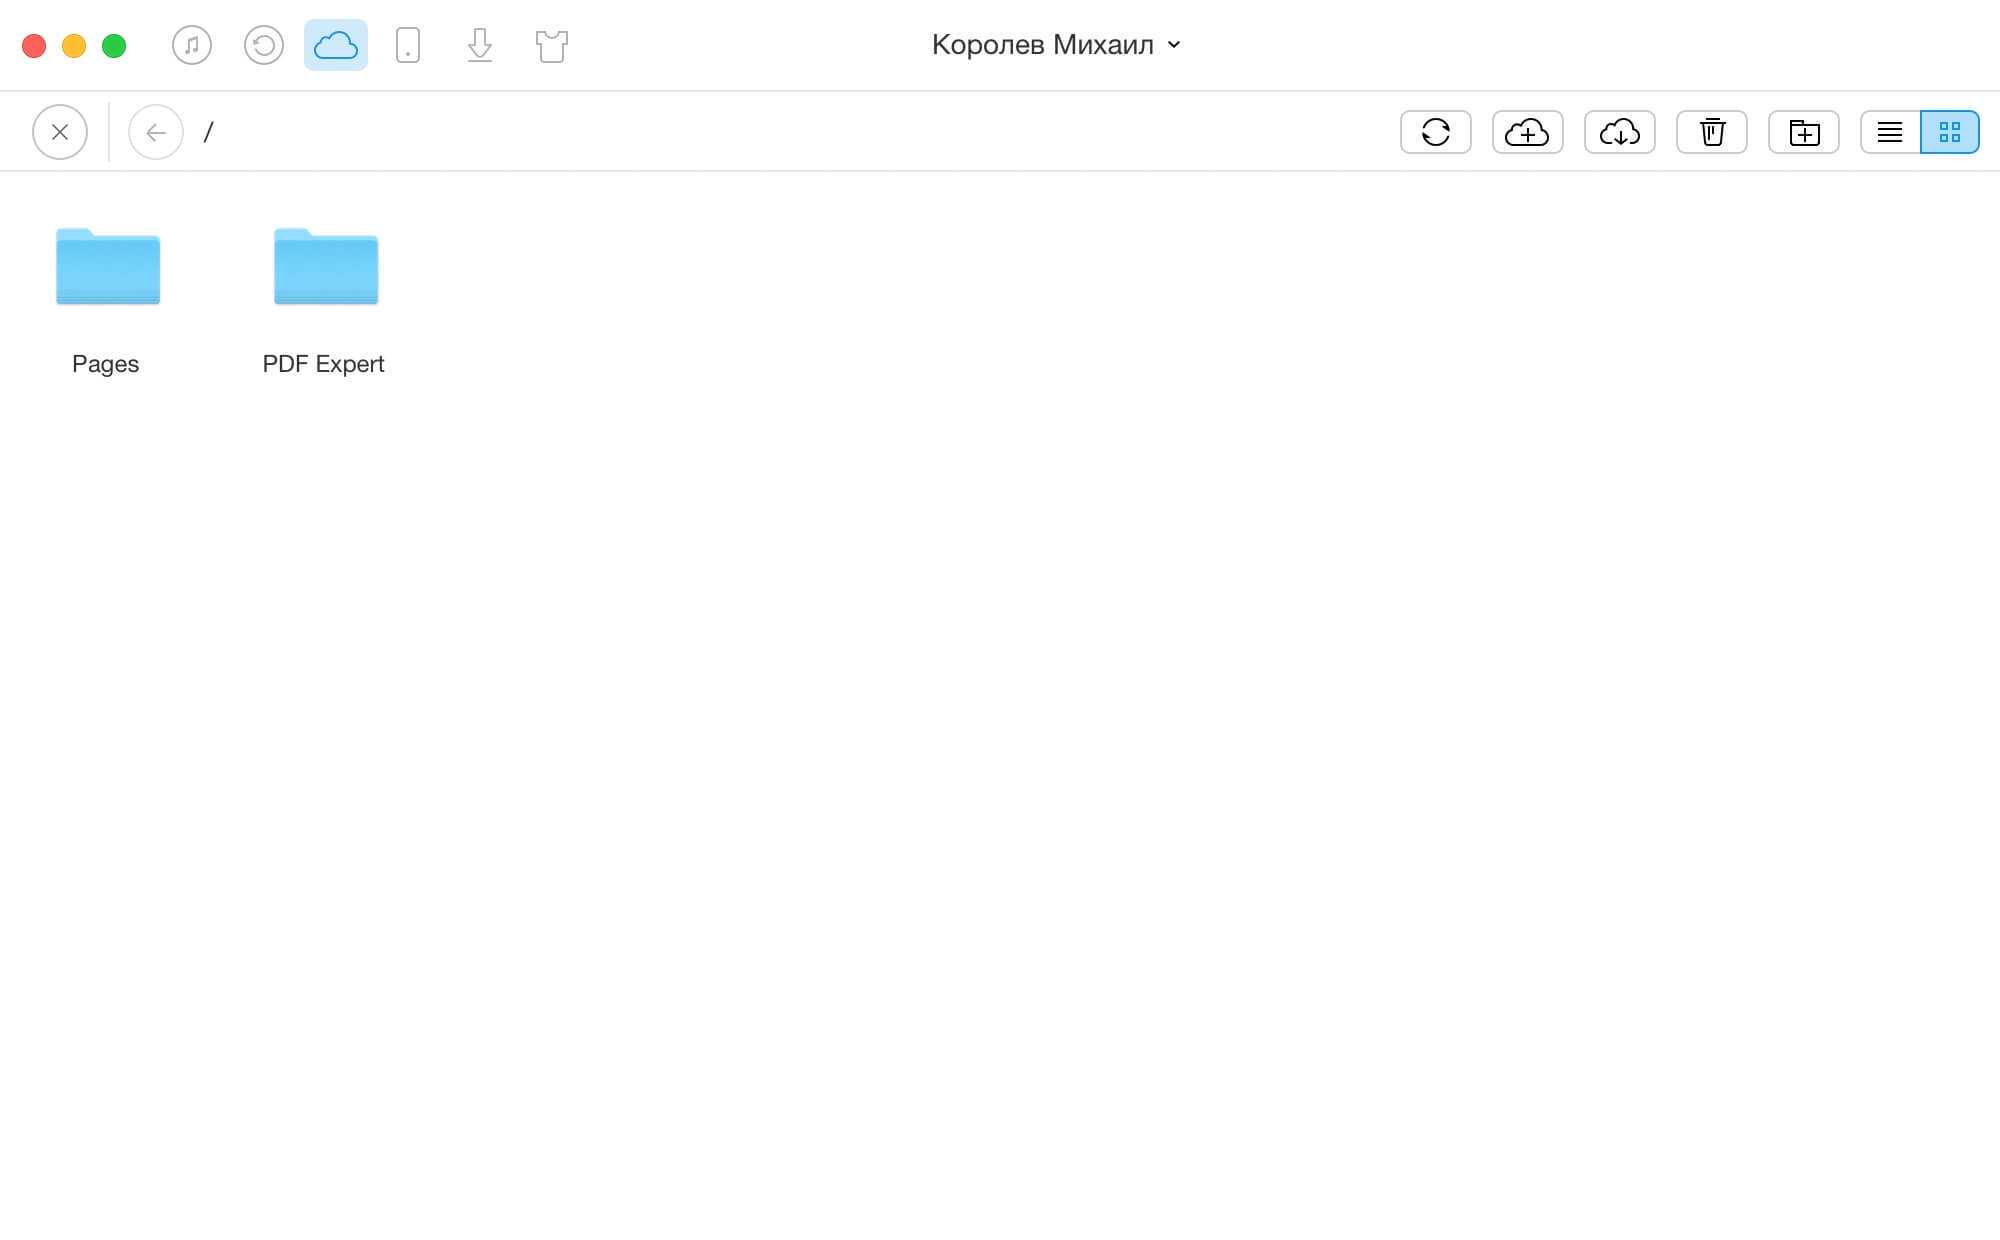This screenshot has width=2000, height=1240.
Task: Refresh the iCloud file listing
Action: point(1435,132)
